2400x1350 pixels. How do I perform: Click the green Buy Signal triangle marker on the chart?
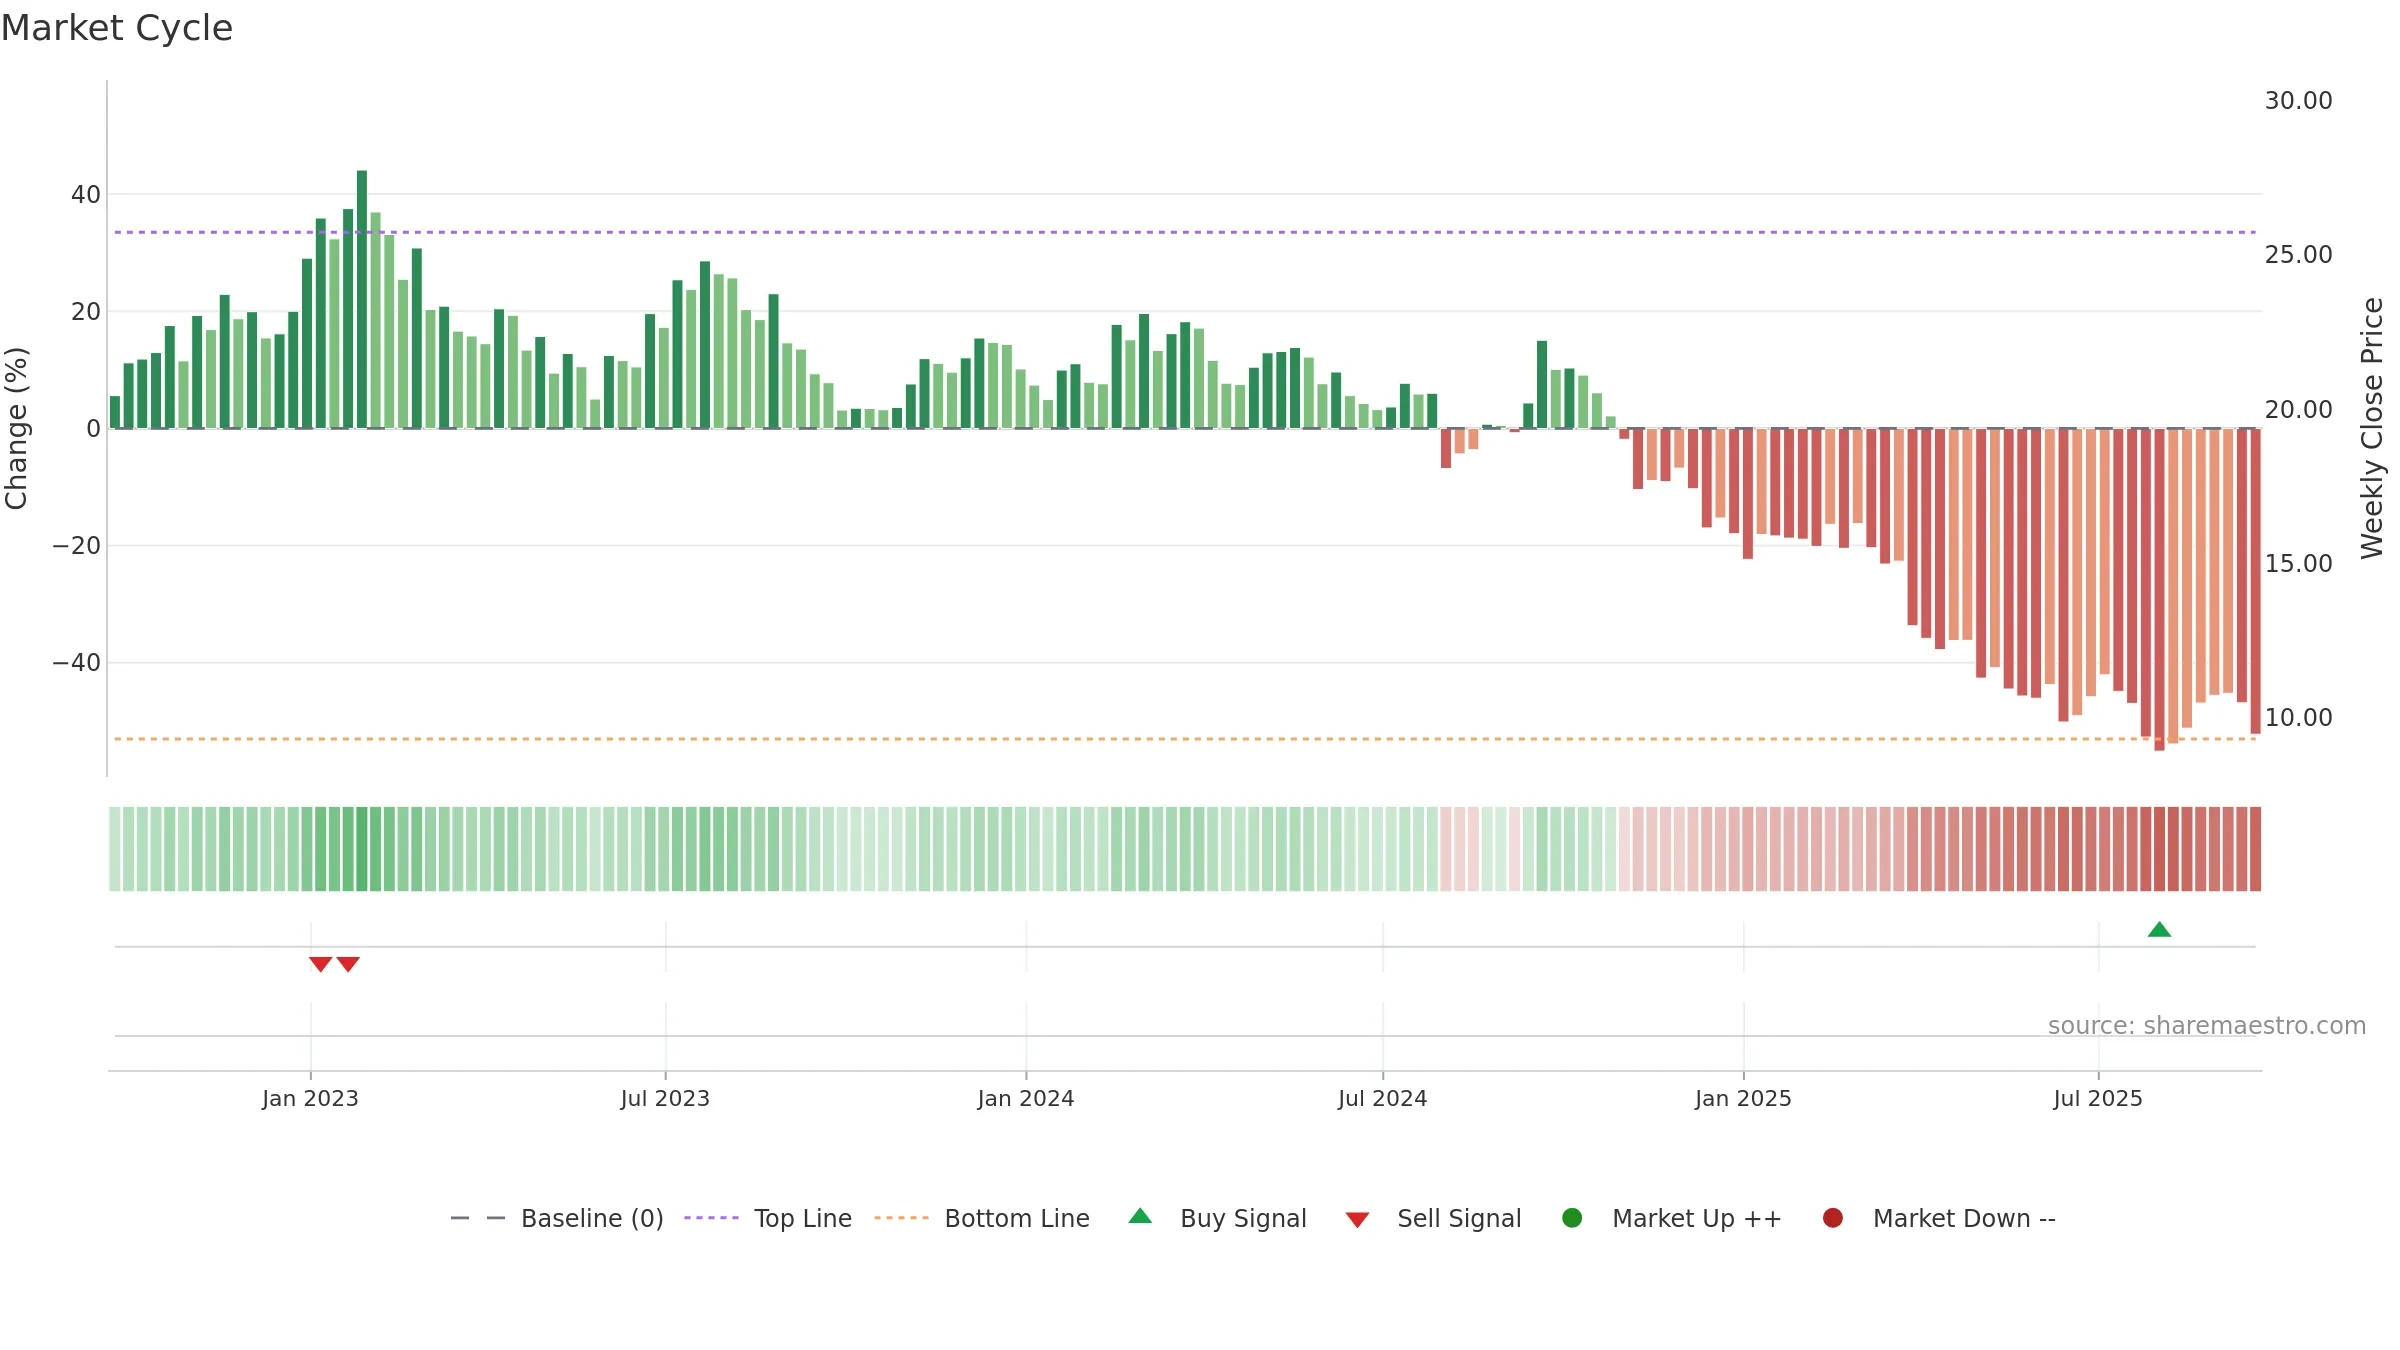[2159, 930]
